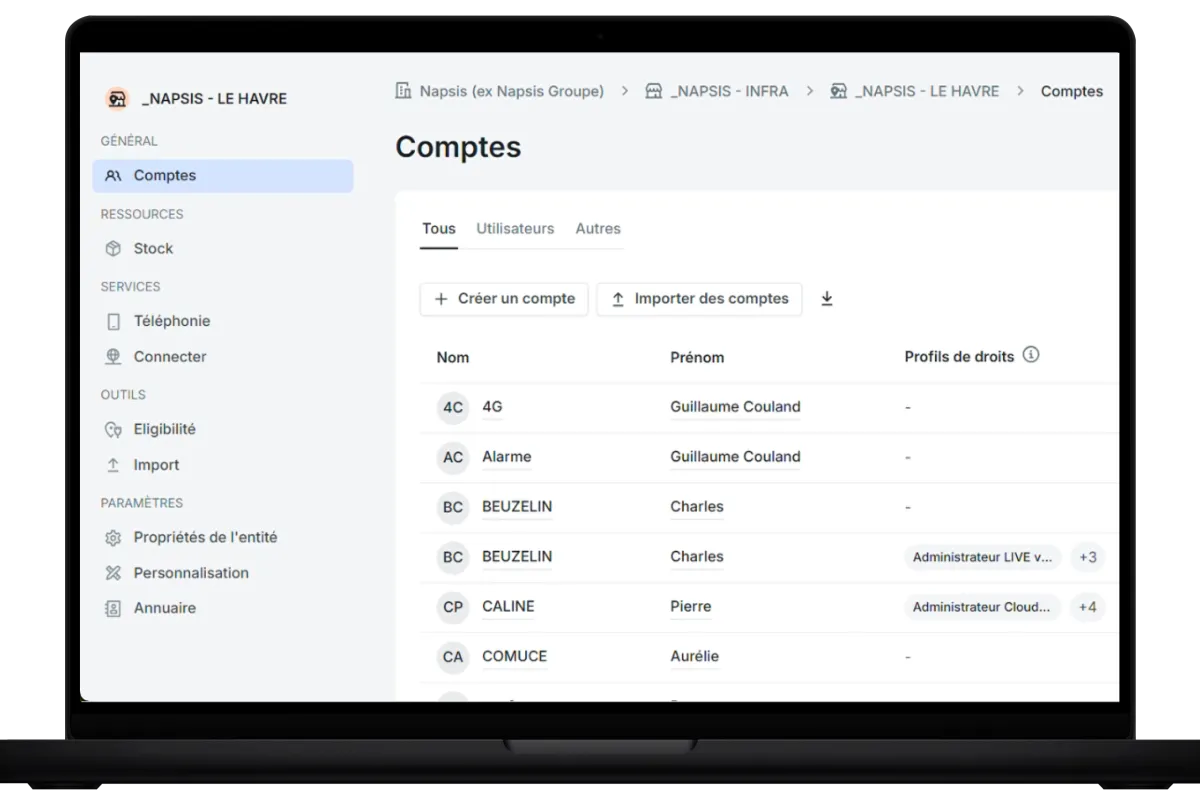Expand the +3 additional profiles badge
Screen dimensions: 1200x800
pos(1088,558)
